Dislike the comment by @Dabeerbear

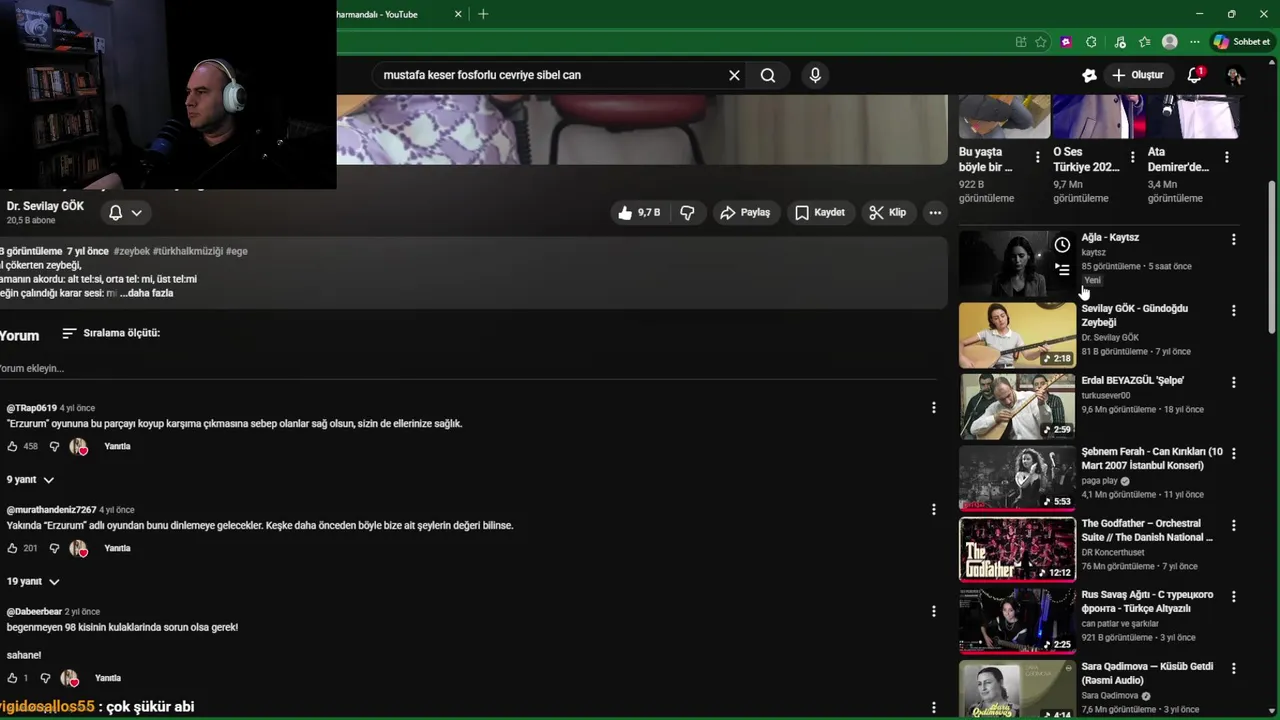pos(45,678)
